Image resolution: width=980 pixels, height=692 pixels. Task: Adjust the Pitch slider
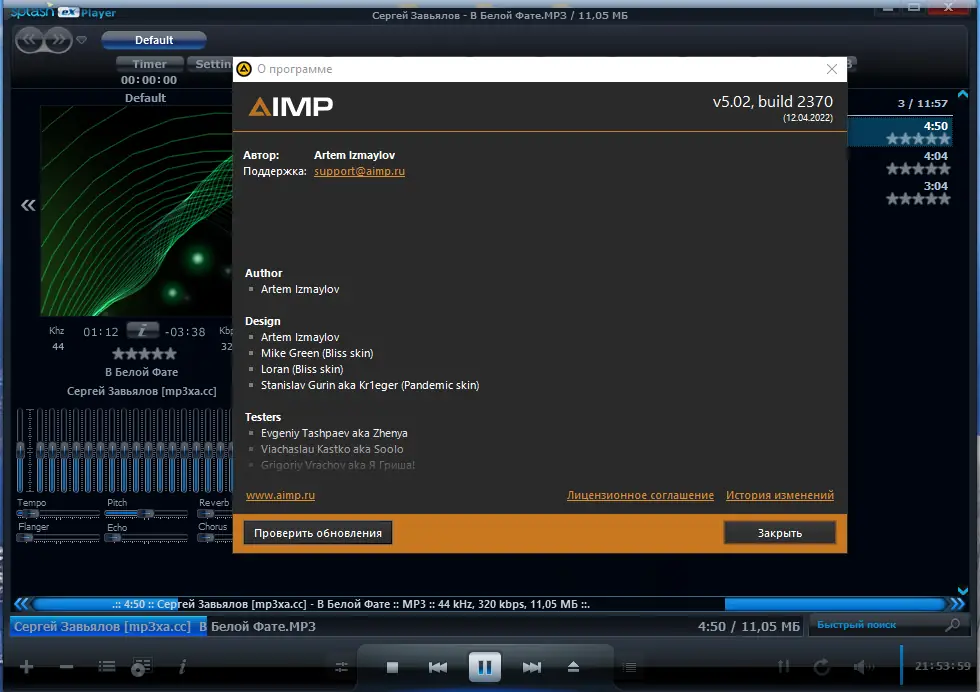click(146, 514)
